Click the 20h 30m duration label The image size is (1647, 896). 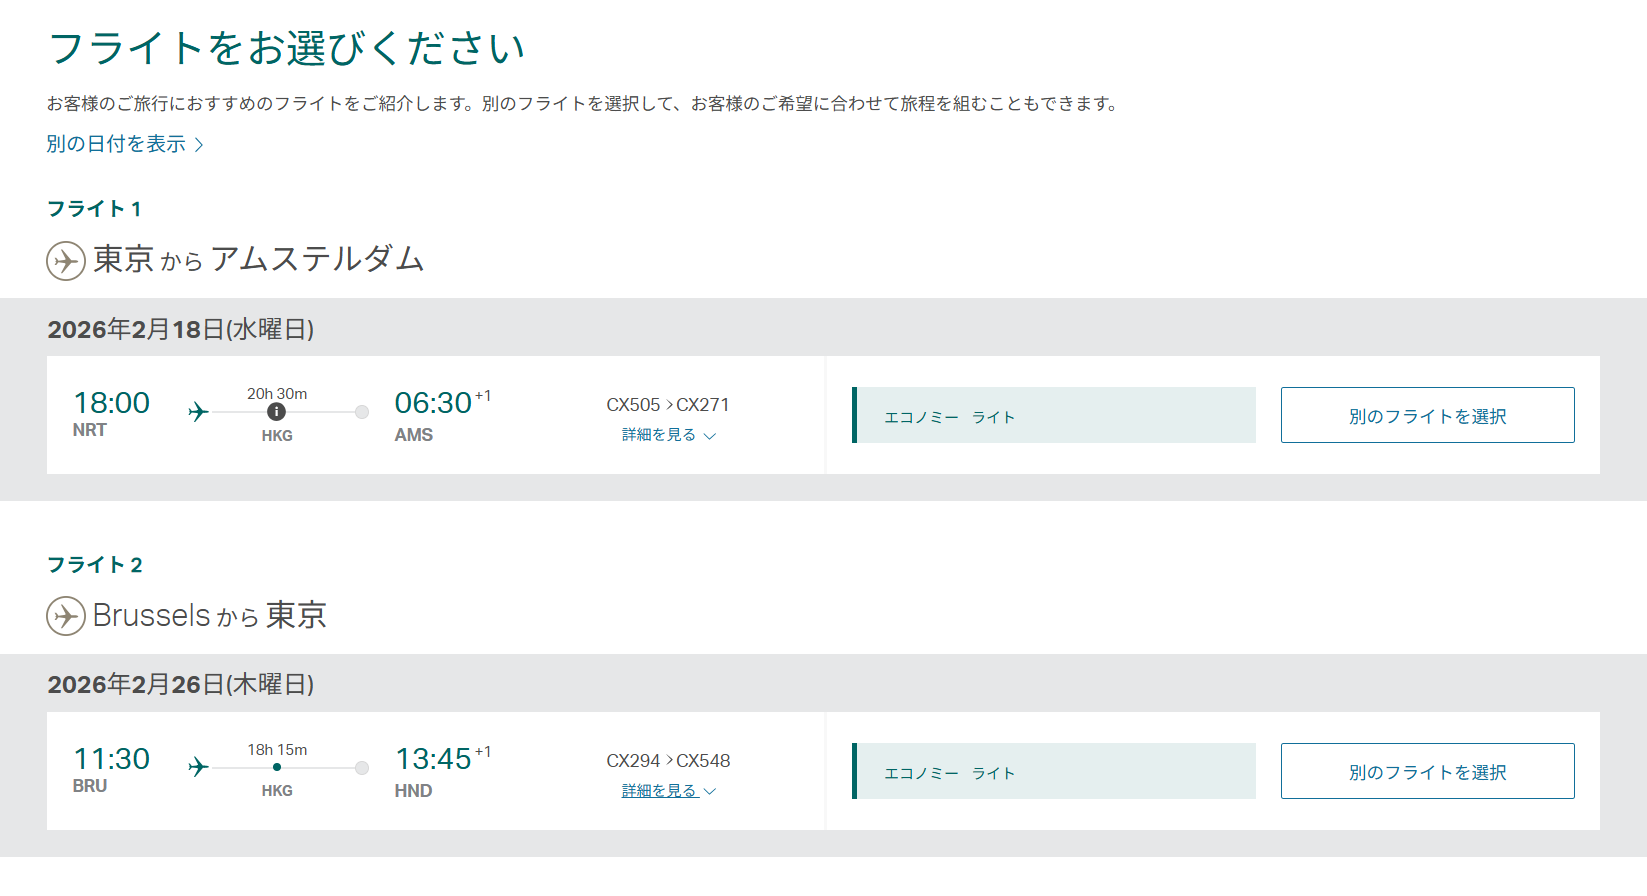[x=277, y=394]
